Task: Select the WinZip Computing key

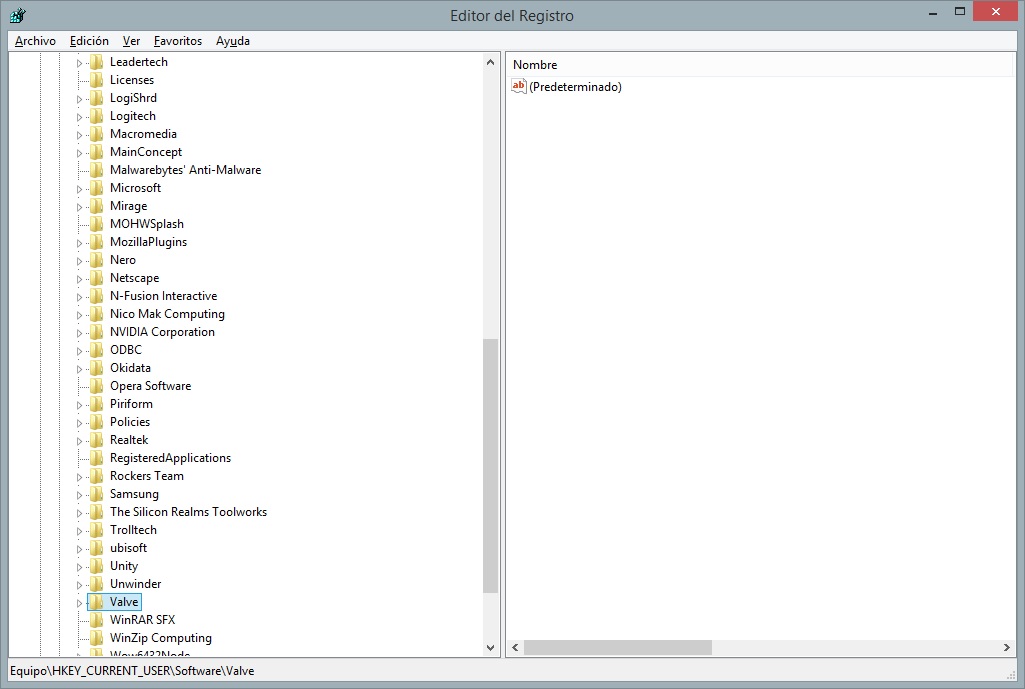Action: point(161,637)
